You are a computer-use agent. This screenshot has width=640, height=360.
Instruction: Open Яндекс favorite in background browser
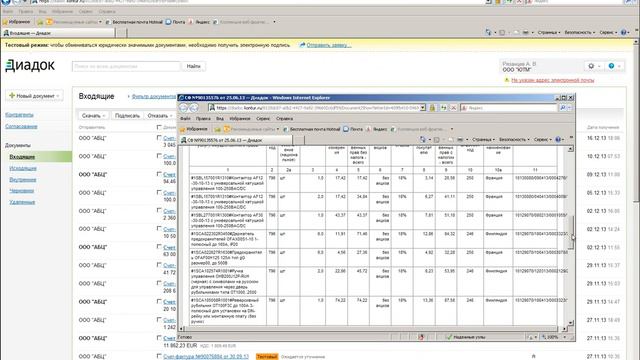(199, 22)
